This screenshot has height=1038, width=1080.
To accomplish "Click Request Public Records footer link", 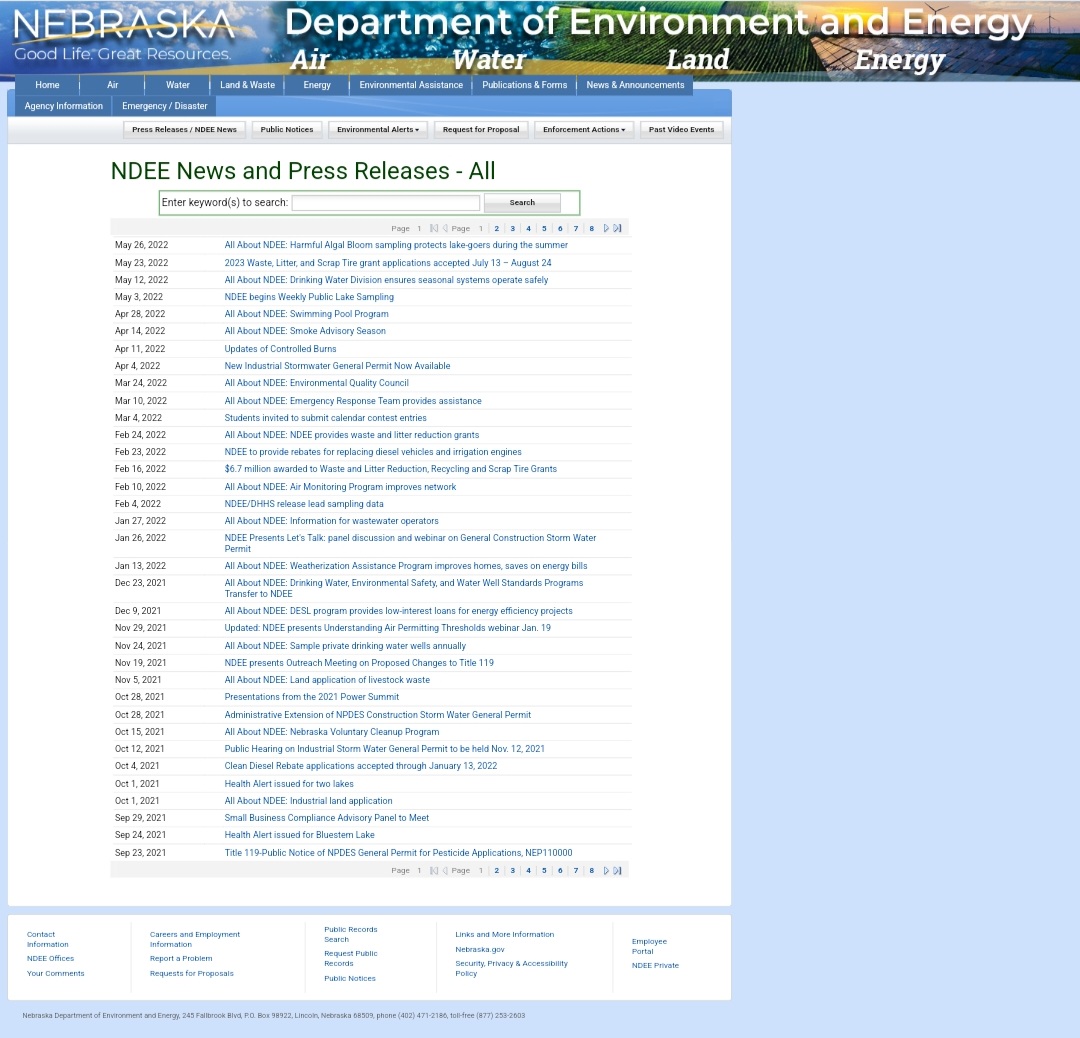I will click(351, 959).
